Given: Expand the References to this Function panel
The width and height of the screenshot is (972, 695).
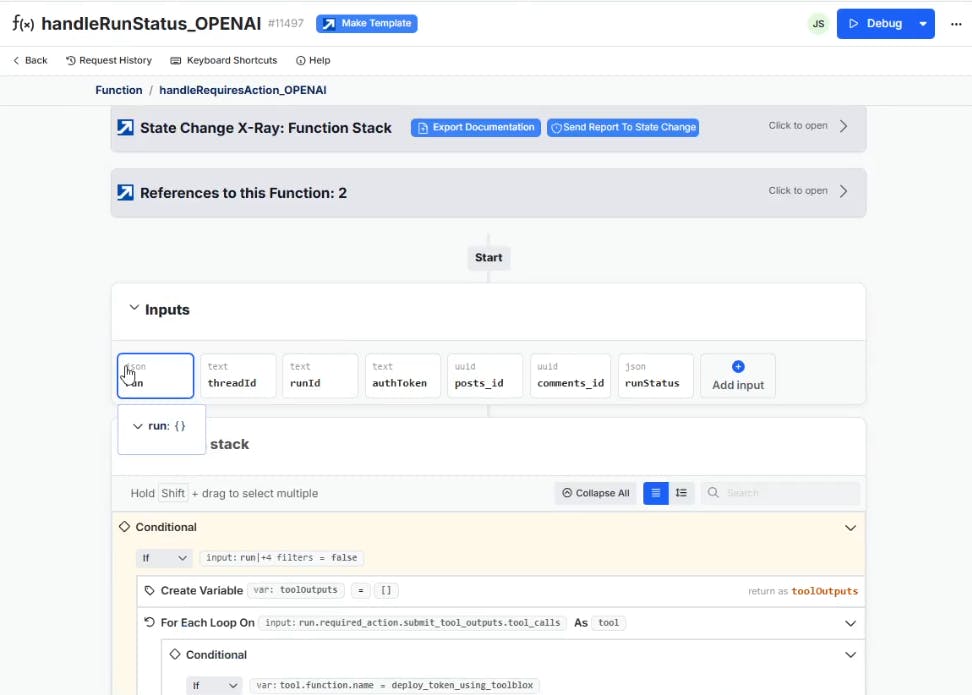Looking at the screenshot, I should (843, 191).
